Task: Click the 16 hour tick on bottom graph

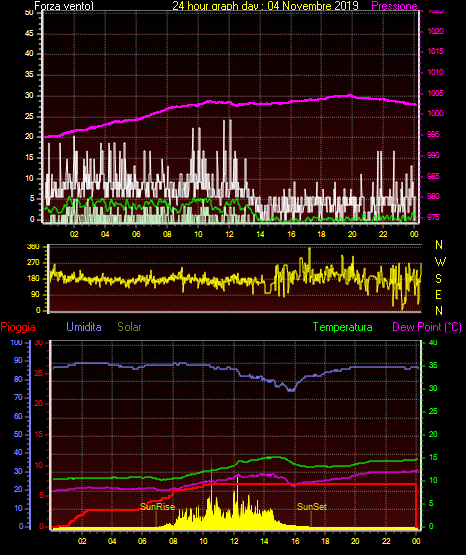Action: 295,541
